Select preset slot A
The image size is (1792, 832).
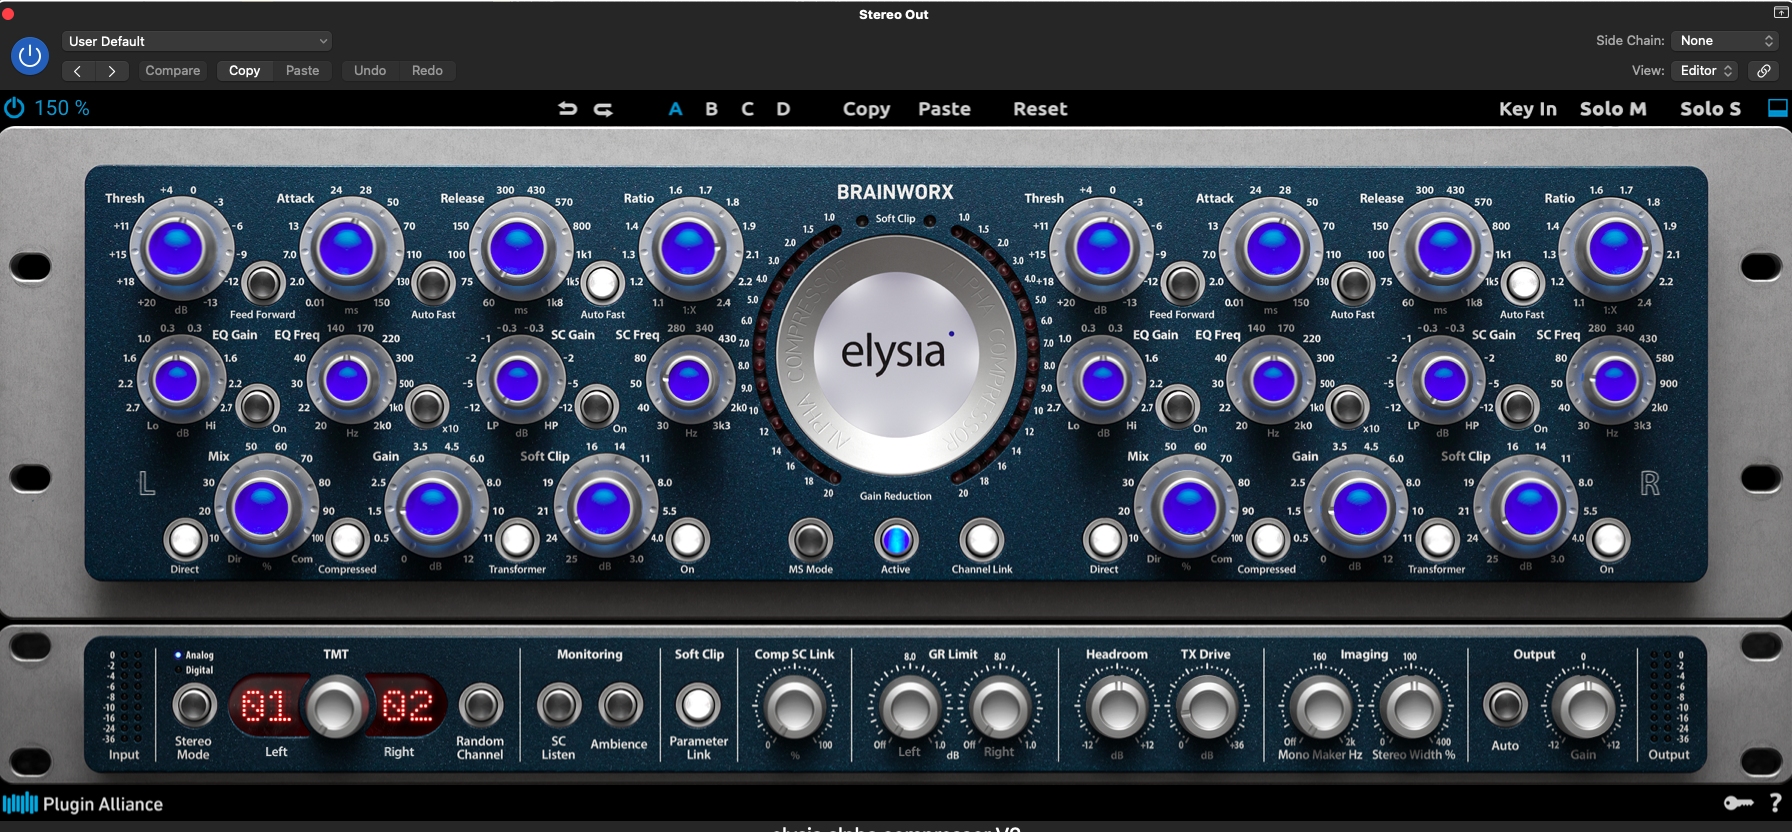pos(675,109)
